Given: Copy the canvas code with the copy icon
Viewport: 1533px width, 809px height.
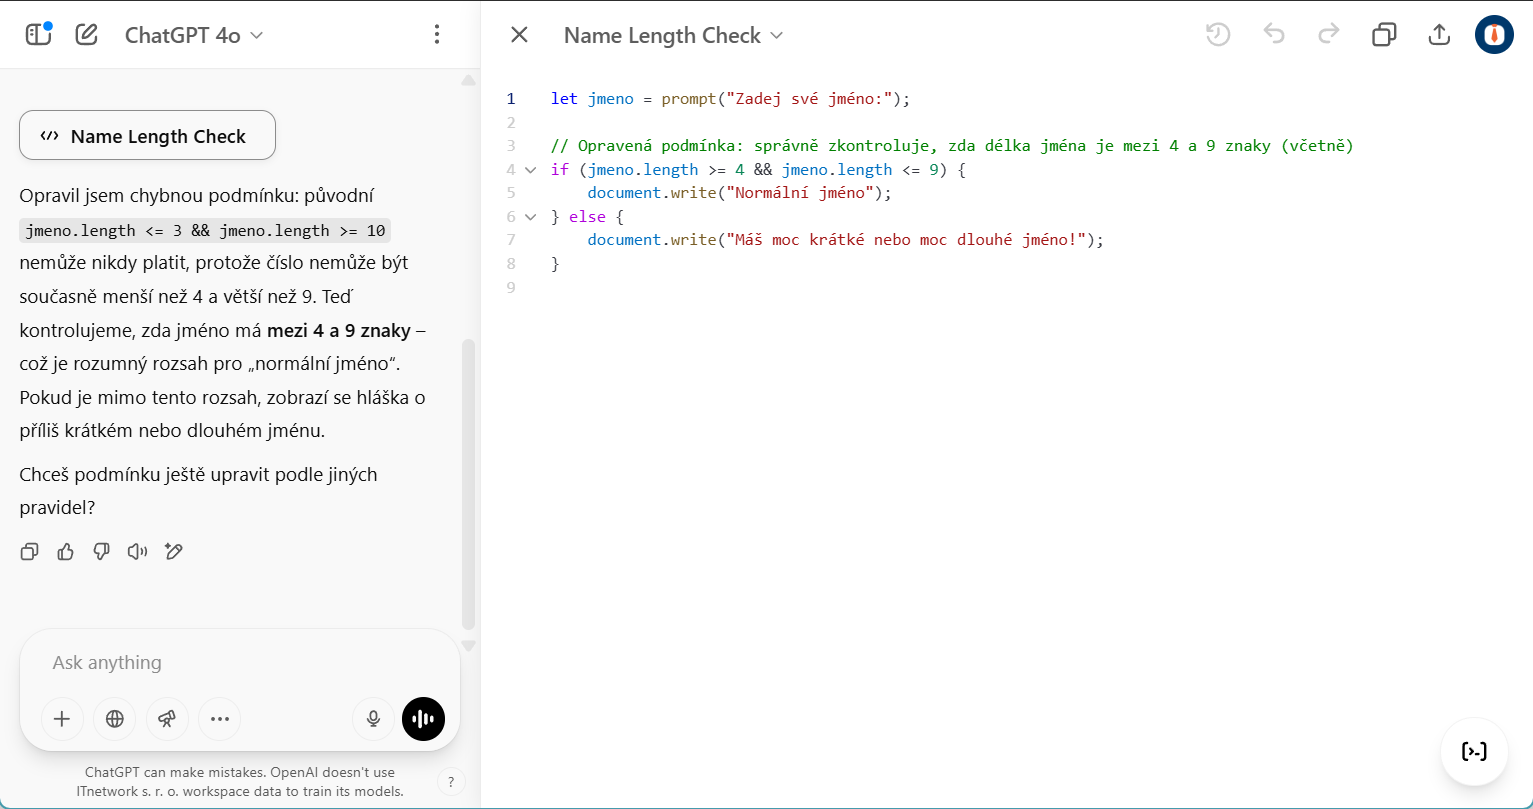Looking at the screenshot, I should (x=1383, y=35).
